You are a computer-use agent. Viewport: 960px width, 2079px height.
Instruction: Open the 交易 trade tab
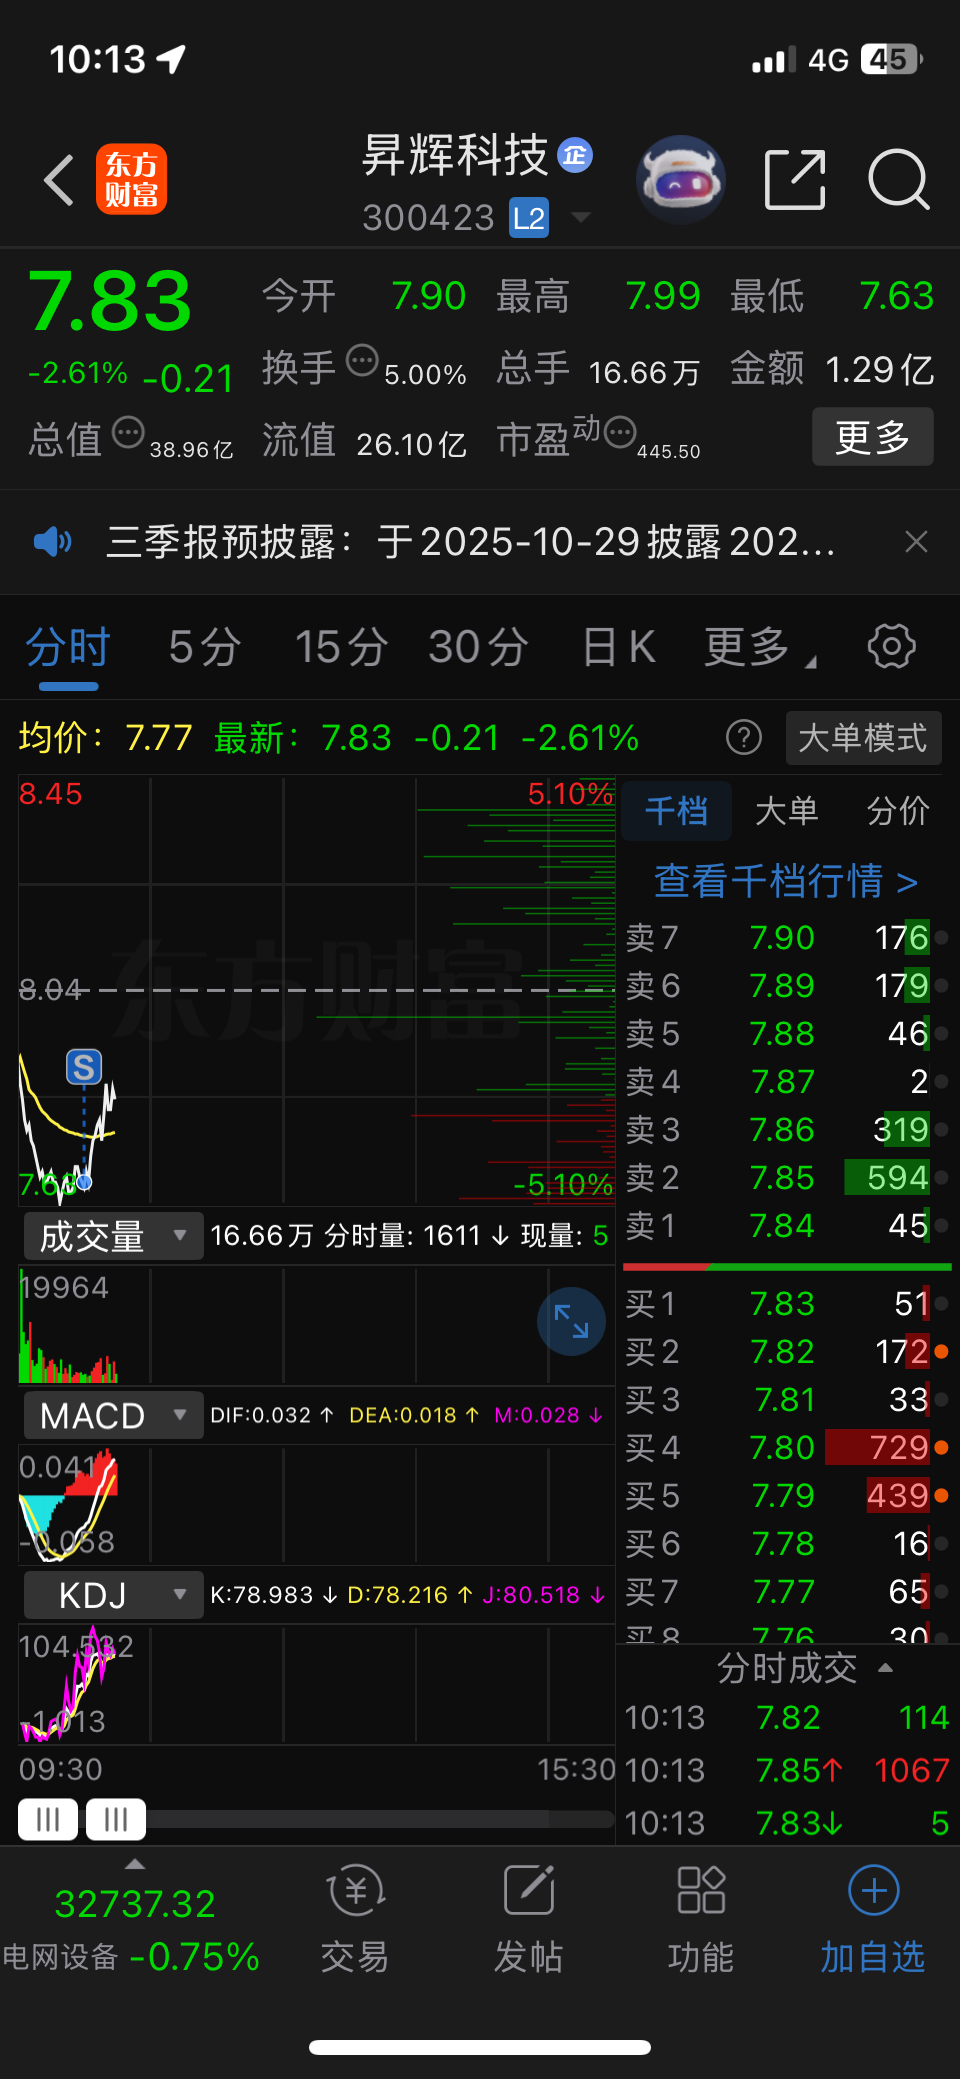pos(355,1918)
